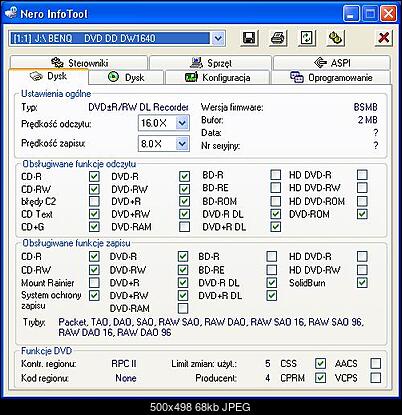The image size is (402, 415).
Task: Toggle CD Text read checkbox
Action: (94, 214)
